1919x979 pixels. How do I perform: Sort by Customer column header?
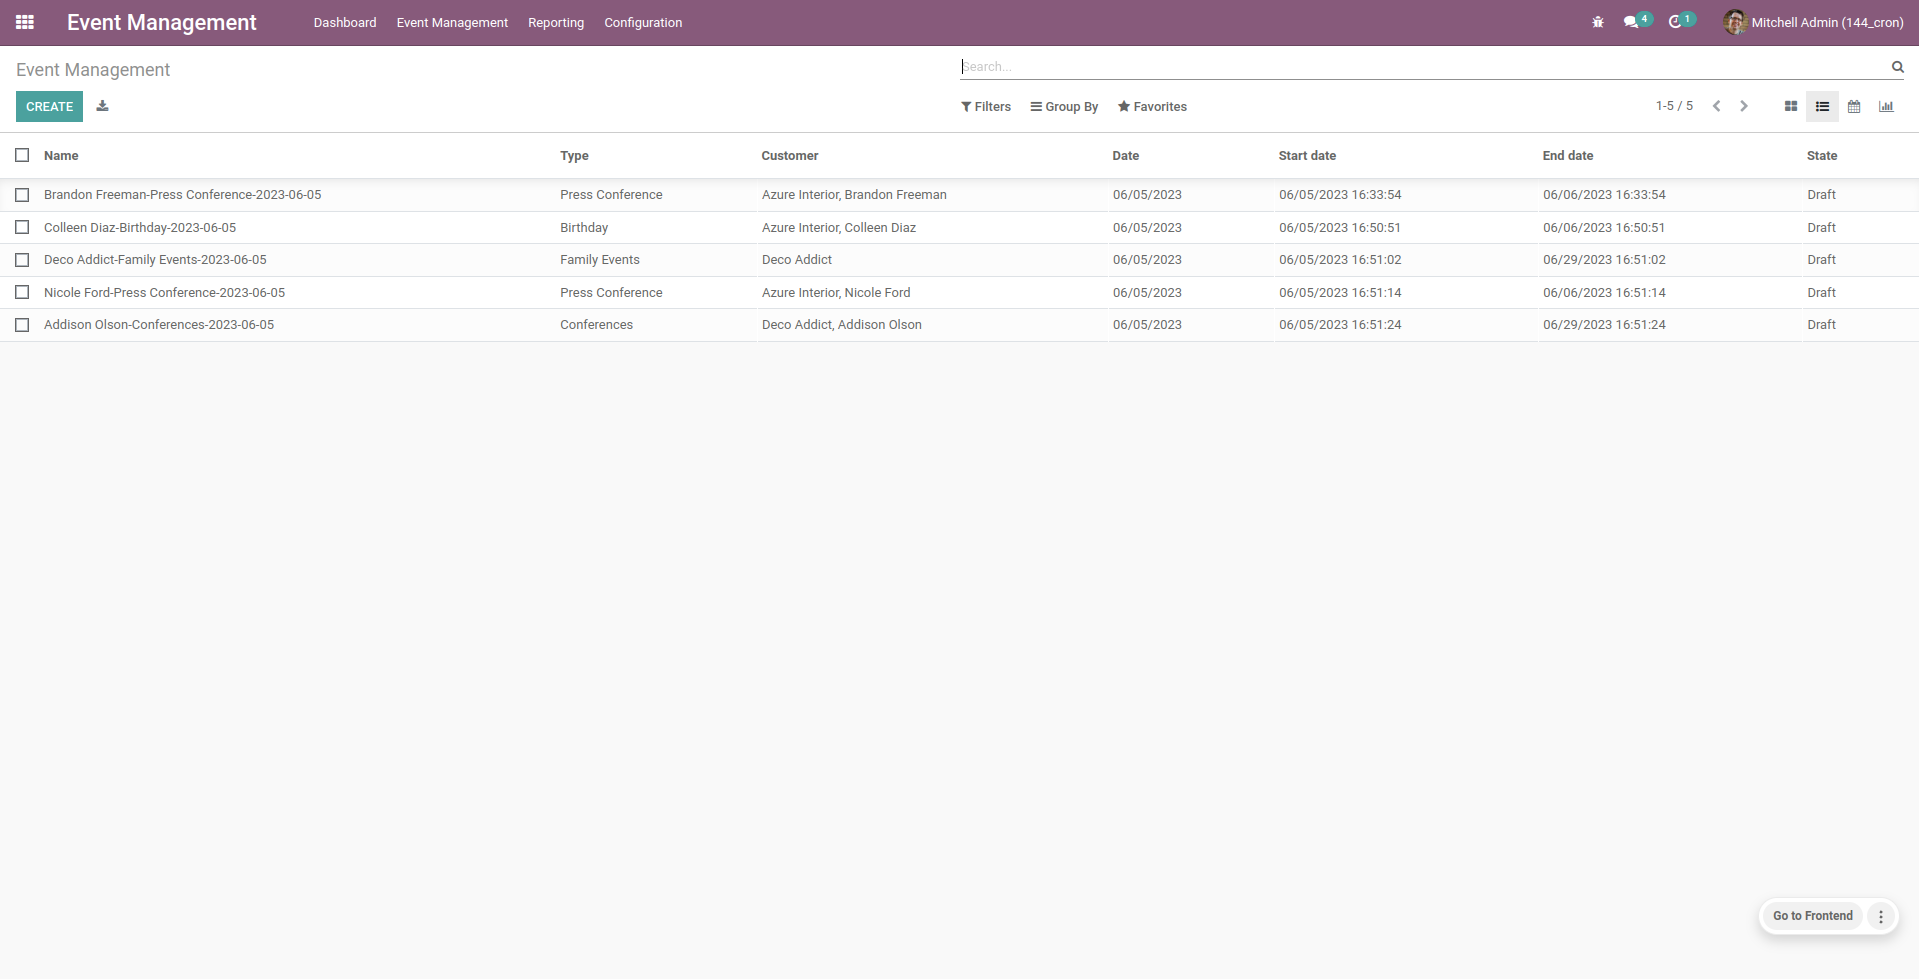[x=790, y=156]
